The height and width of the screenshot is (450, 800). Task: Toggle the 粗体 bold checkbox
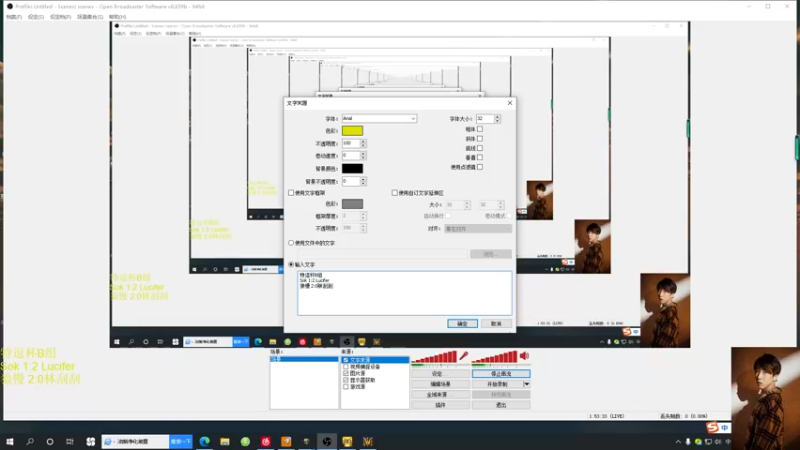pos(480,129)
